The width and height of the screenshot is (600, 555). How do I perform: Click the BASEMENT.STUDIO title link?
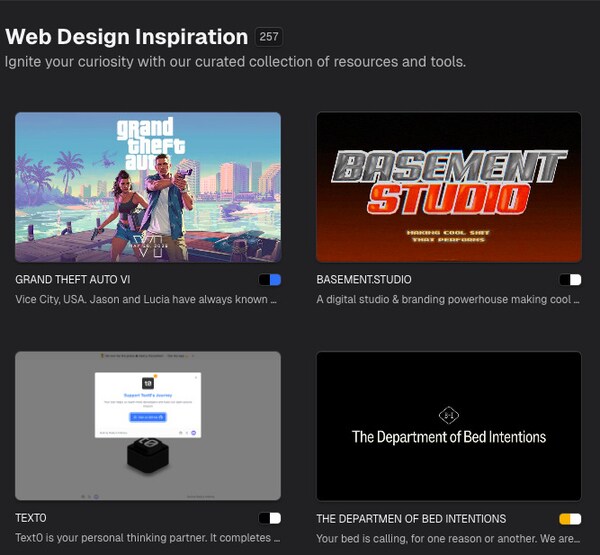[x=363, y=280]
